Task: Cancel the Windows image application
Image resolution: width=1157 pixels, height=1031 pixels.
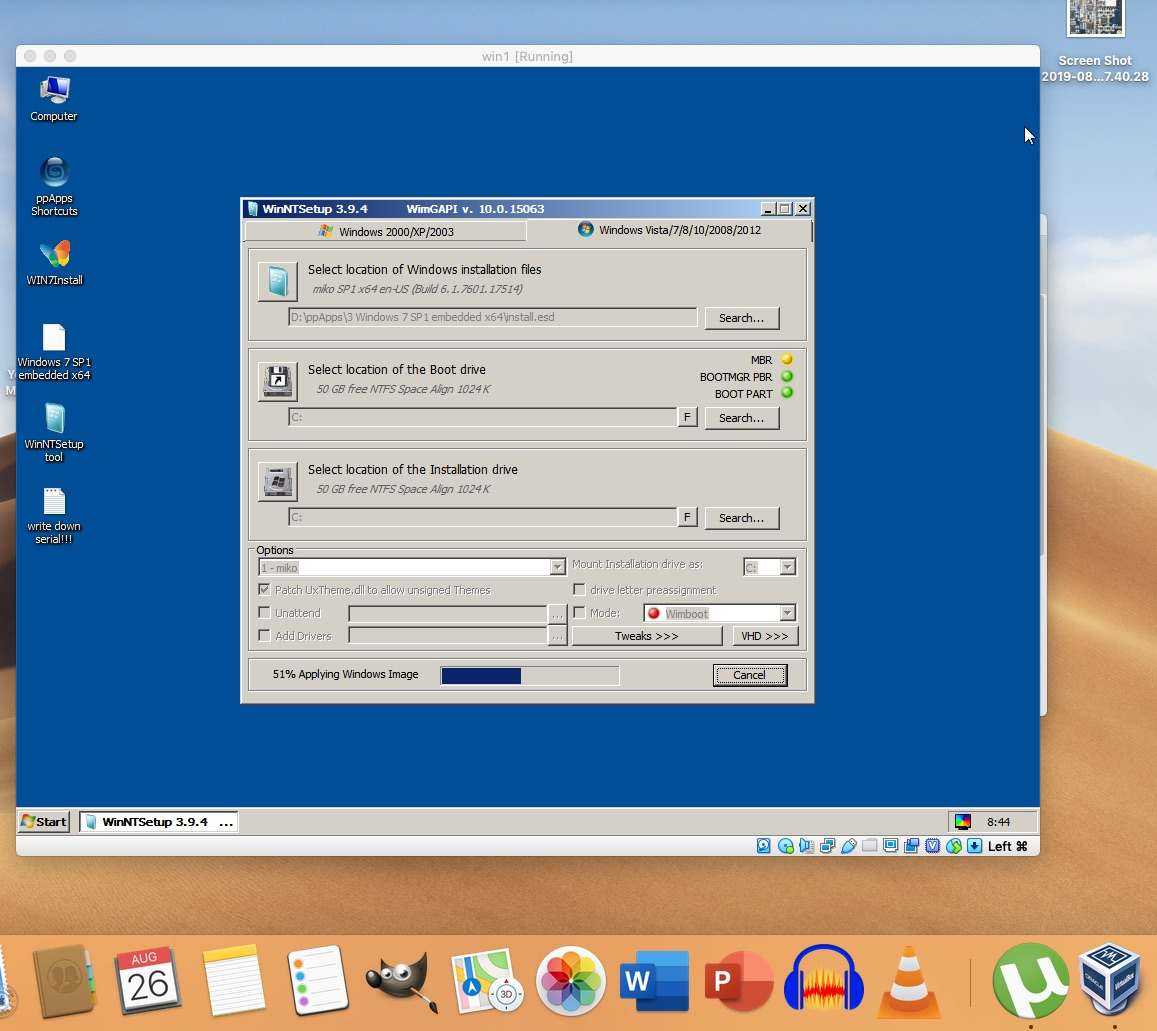Action: (750, 675)
